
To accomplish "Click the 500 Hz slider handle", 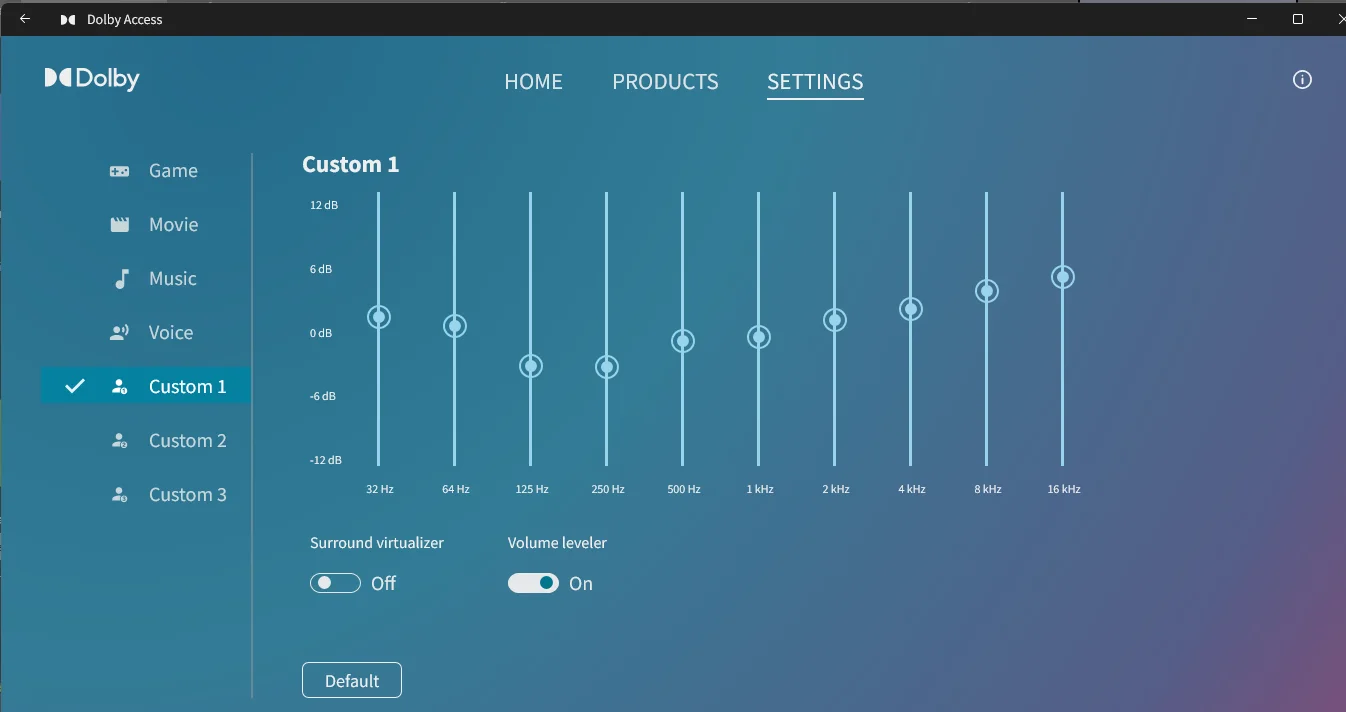I will click(x=683, y=341).
